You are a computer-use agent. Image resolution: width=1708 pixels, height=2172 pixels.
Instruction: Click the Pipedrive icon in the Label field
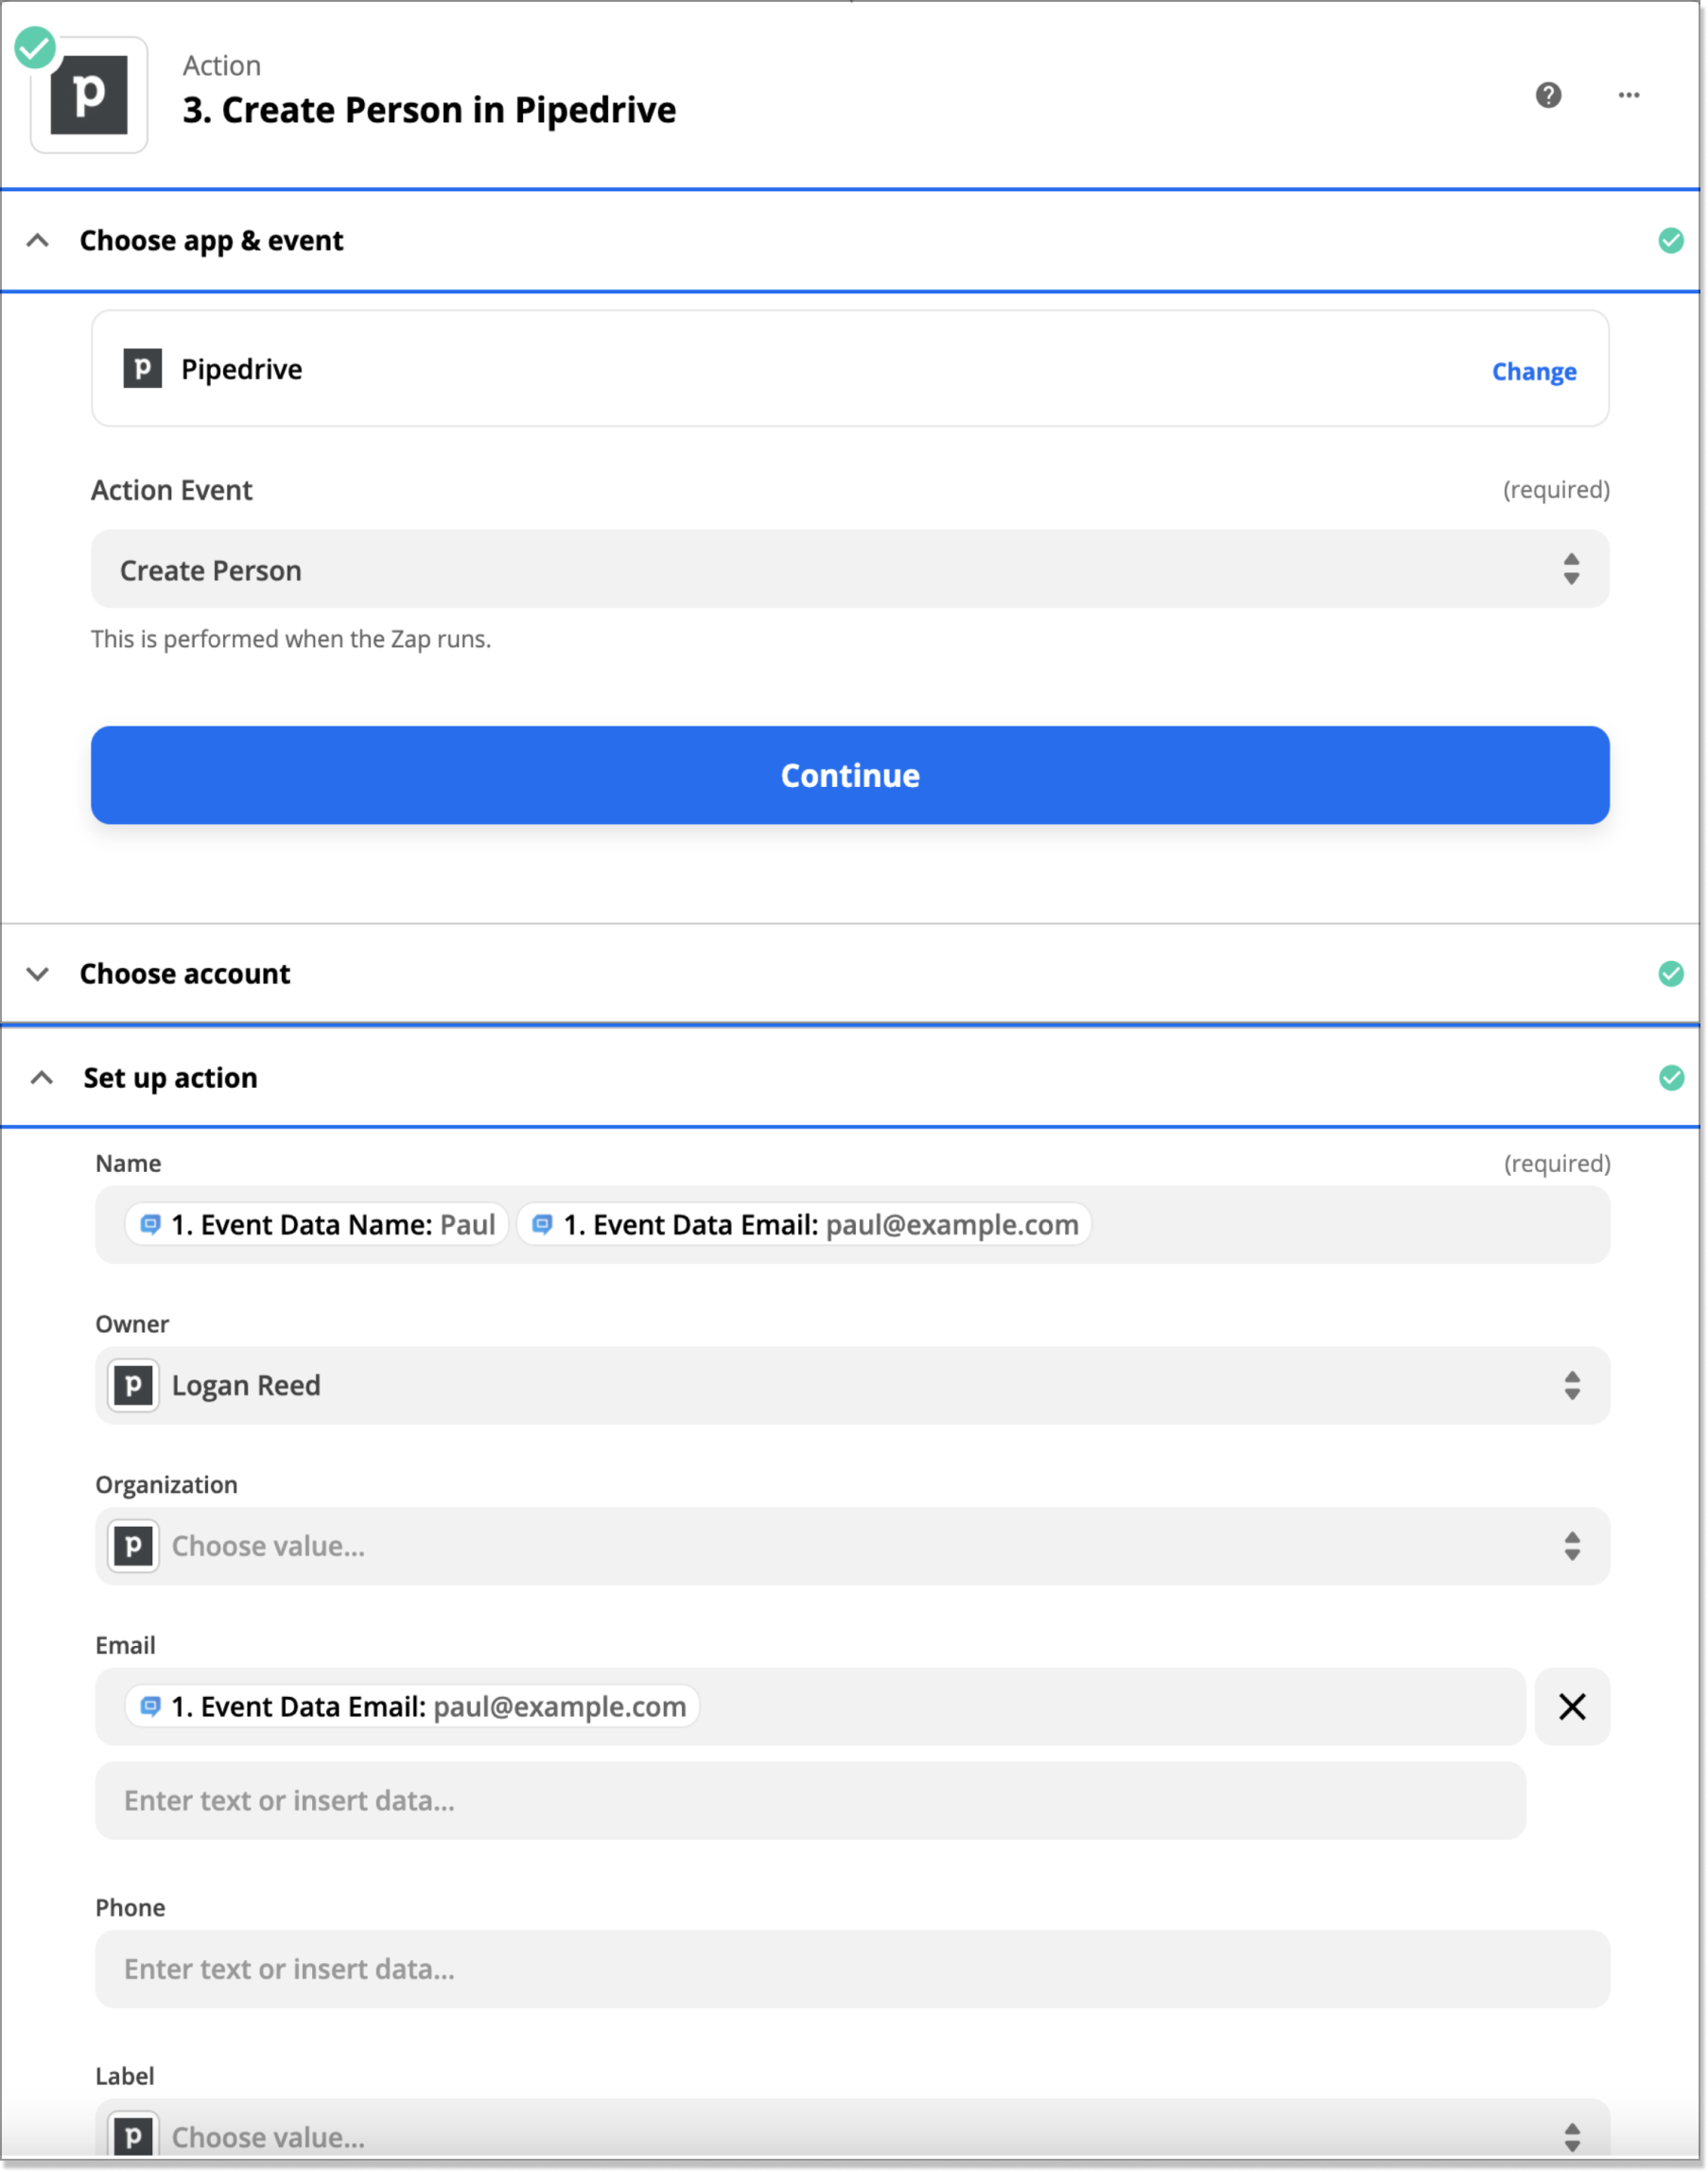(133, 2135)
